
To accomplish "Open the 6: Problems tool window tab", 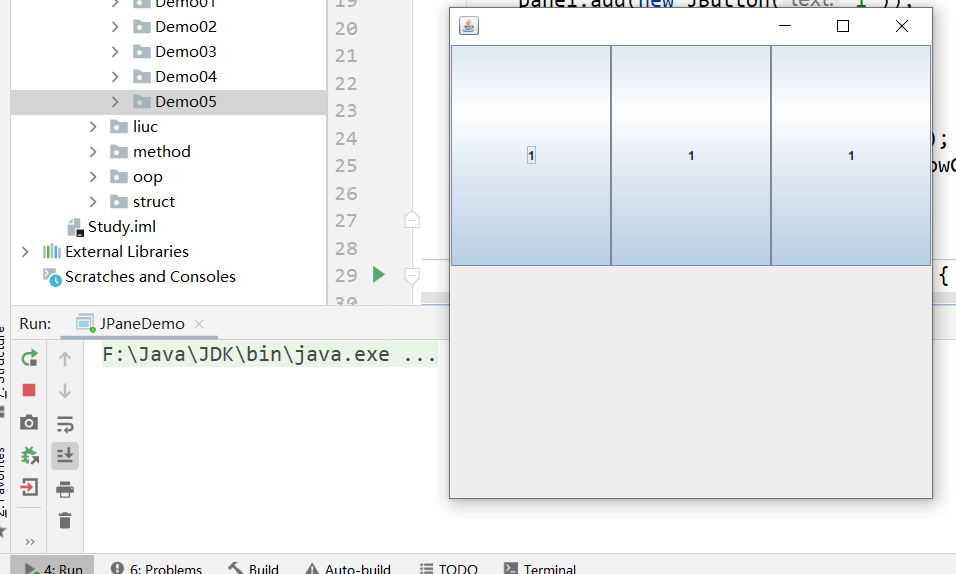I will 156,568.
